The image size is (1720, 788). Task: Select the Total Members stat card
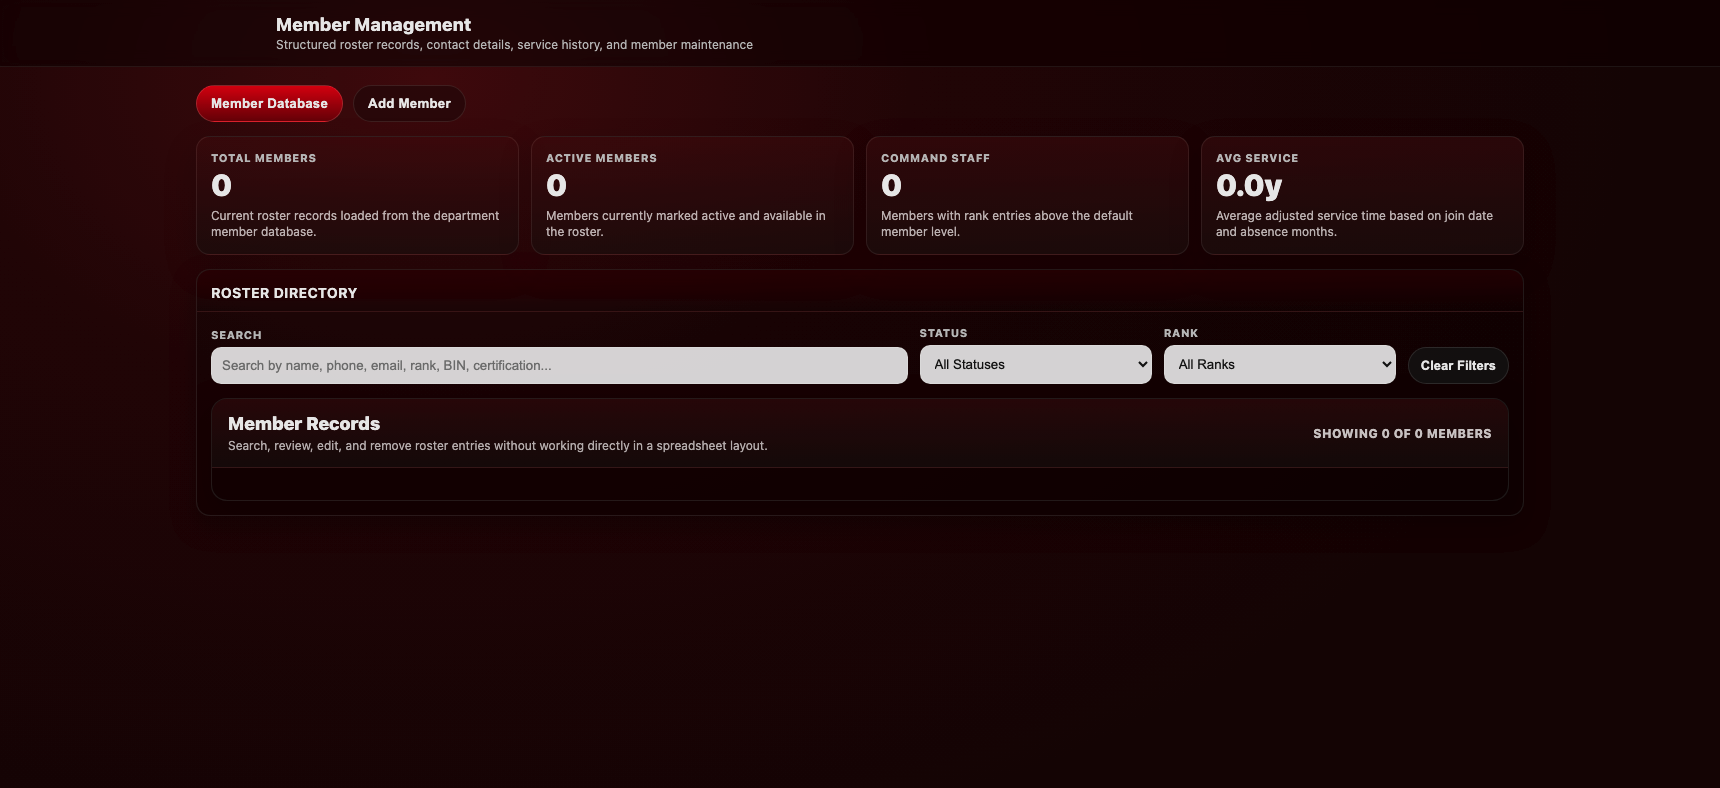point(357,195)
